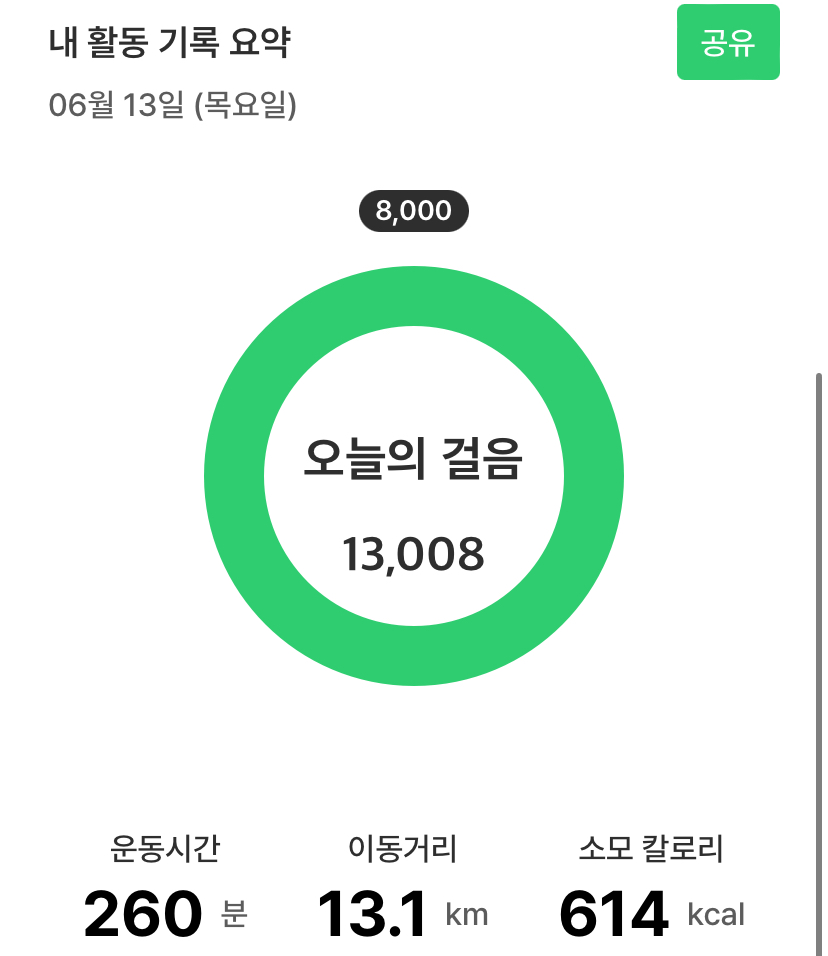Click the km unit label
The height and width of the screenshot is (956, 828).
466,915
